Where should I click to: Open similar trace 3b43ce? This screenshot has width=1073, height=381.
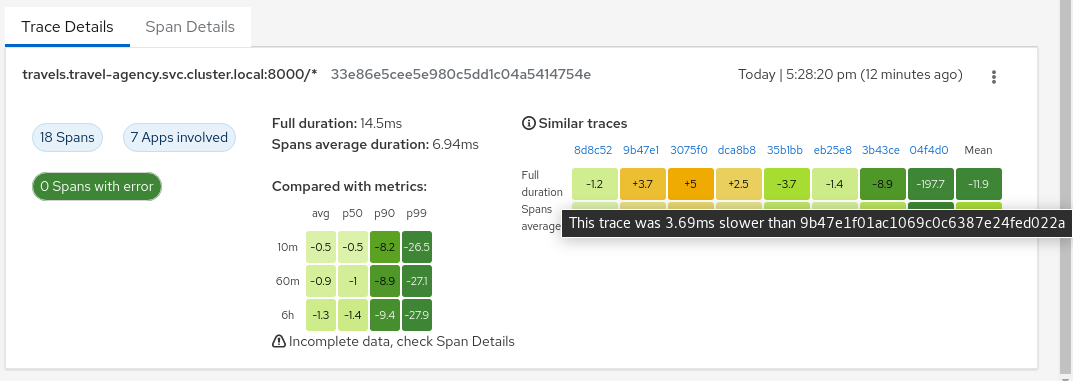[881, 150]
